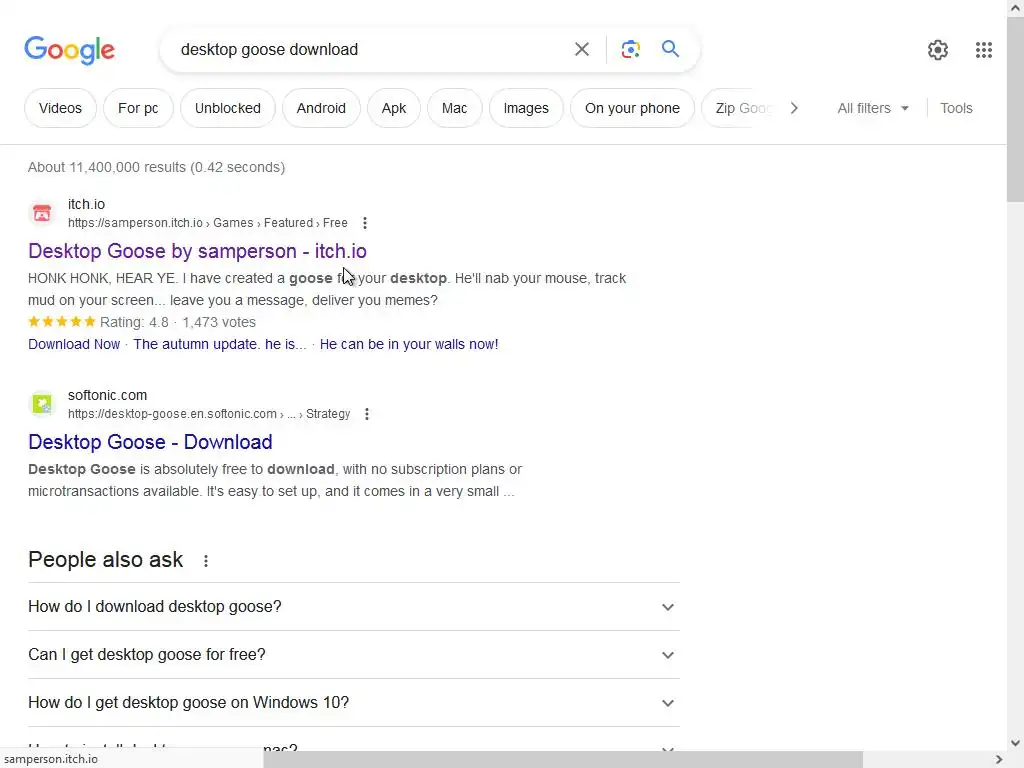Click the Google logo

coord(69,50)
